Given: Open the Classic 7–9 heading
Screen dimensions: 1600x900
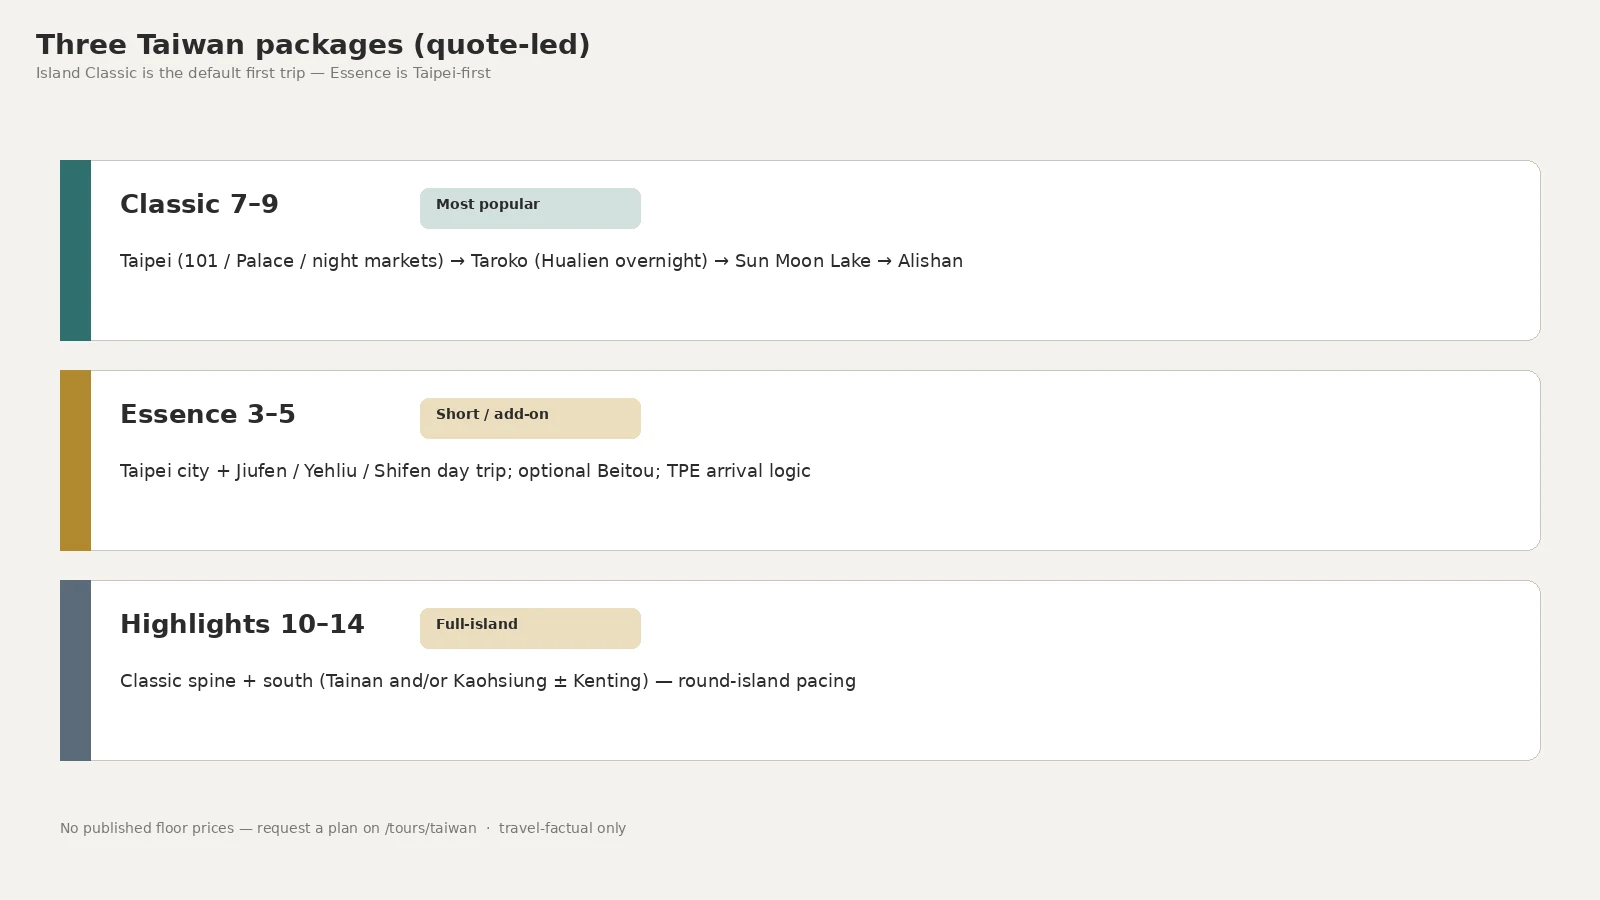Looking at the screenshot, I should pyautogui.click(x=199, y=204).
